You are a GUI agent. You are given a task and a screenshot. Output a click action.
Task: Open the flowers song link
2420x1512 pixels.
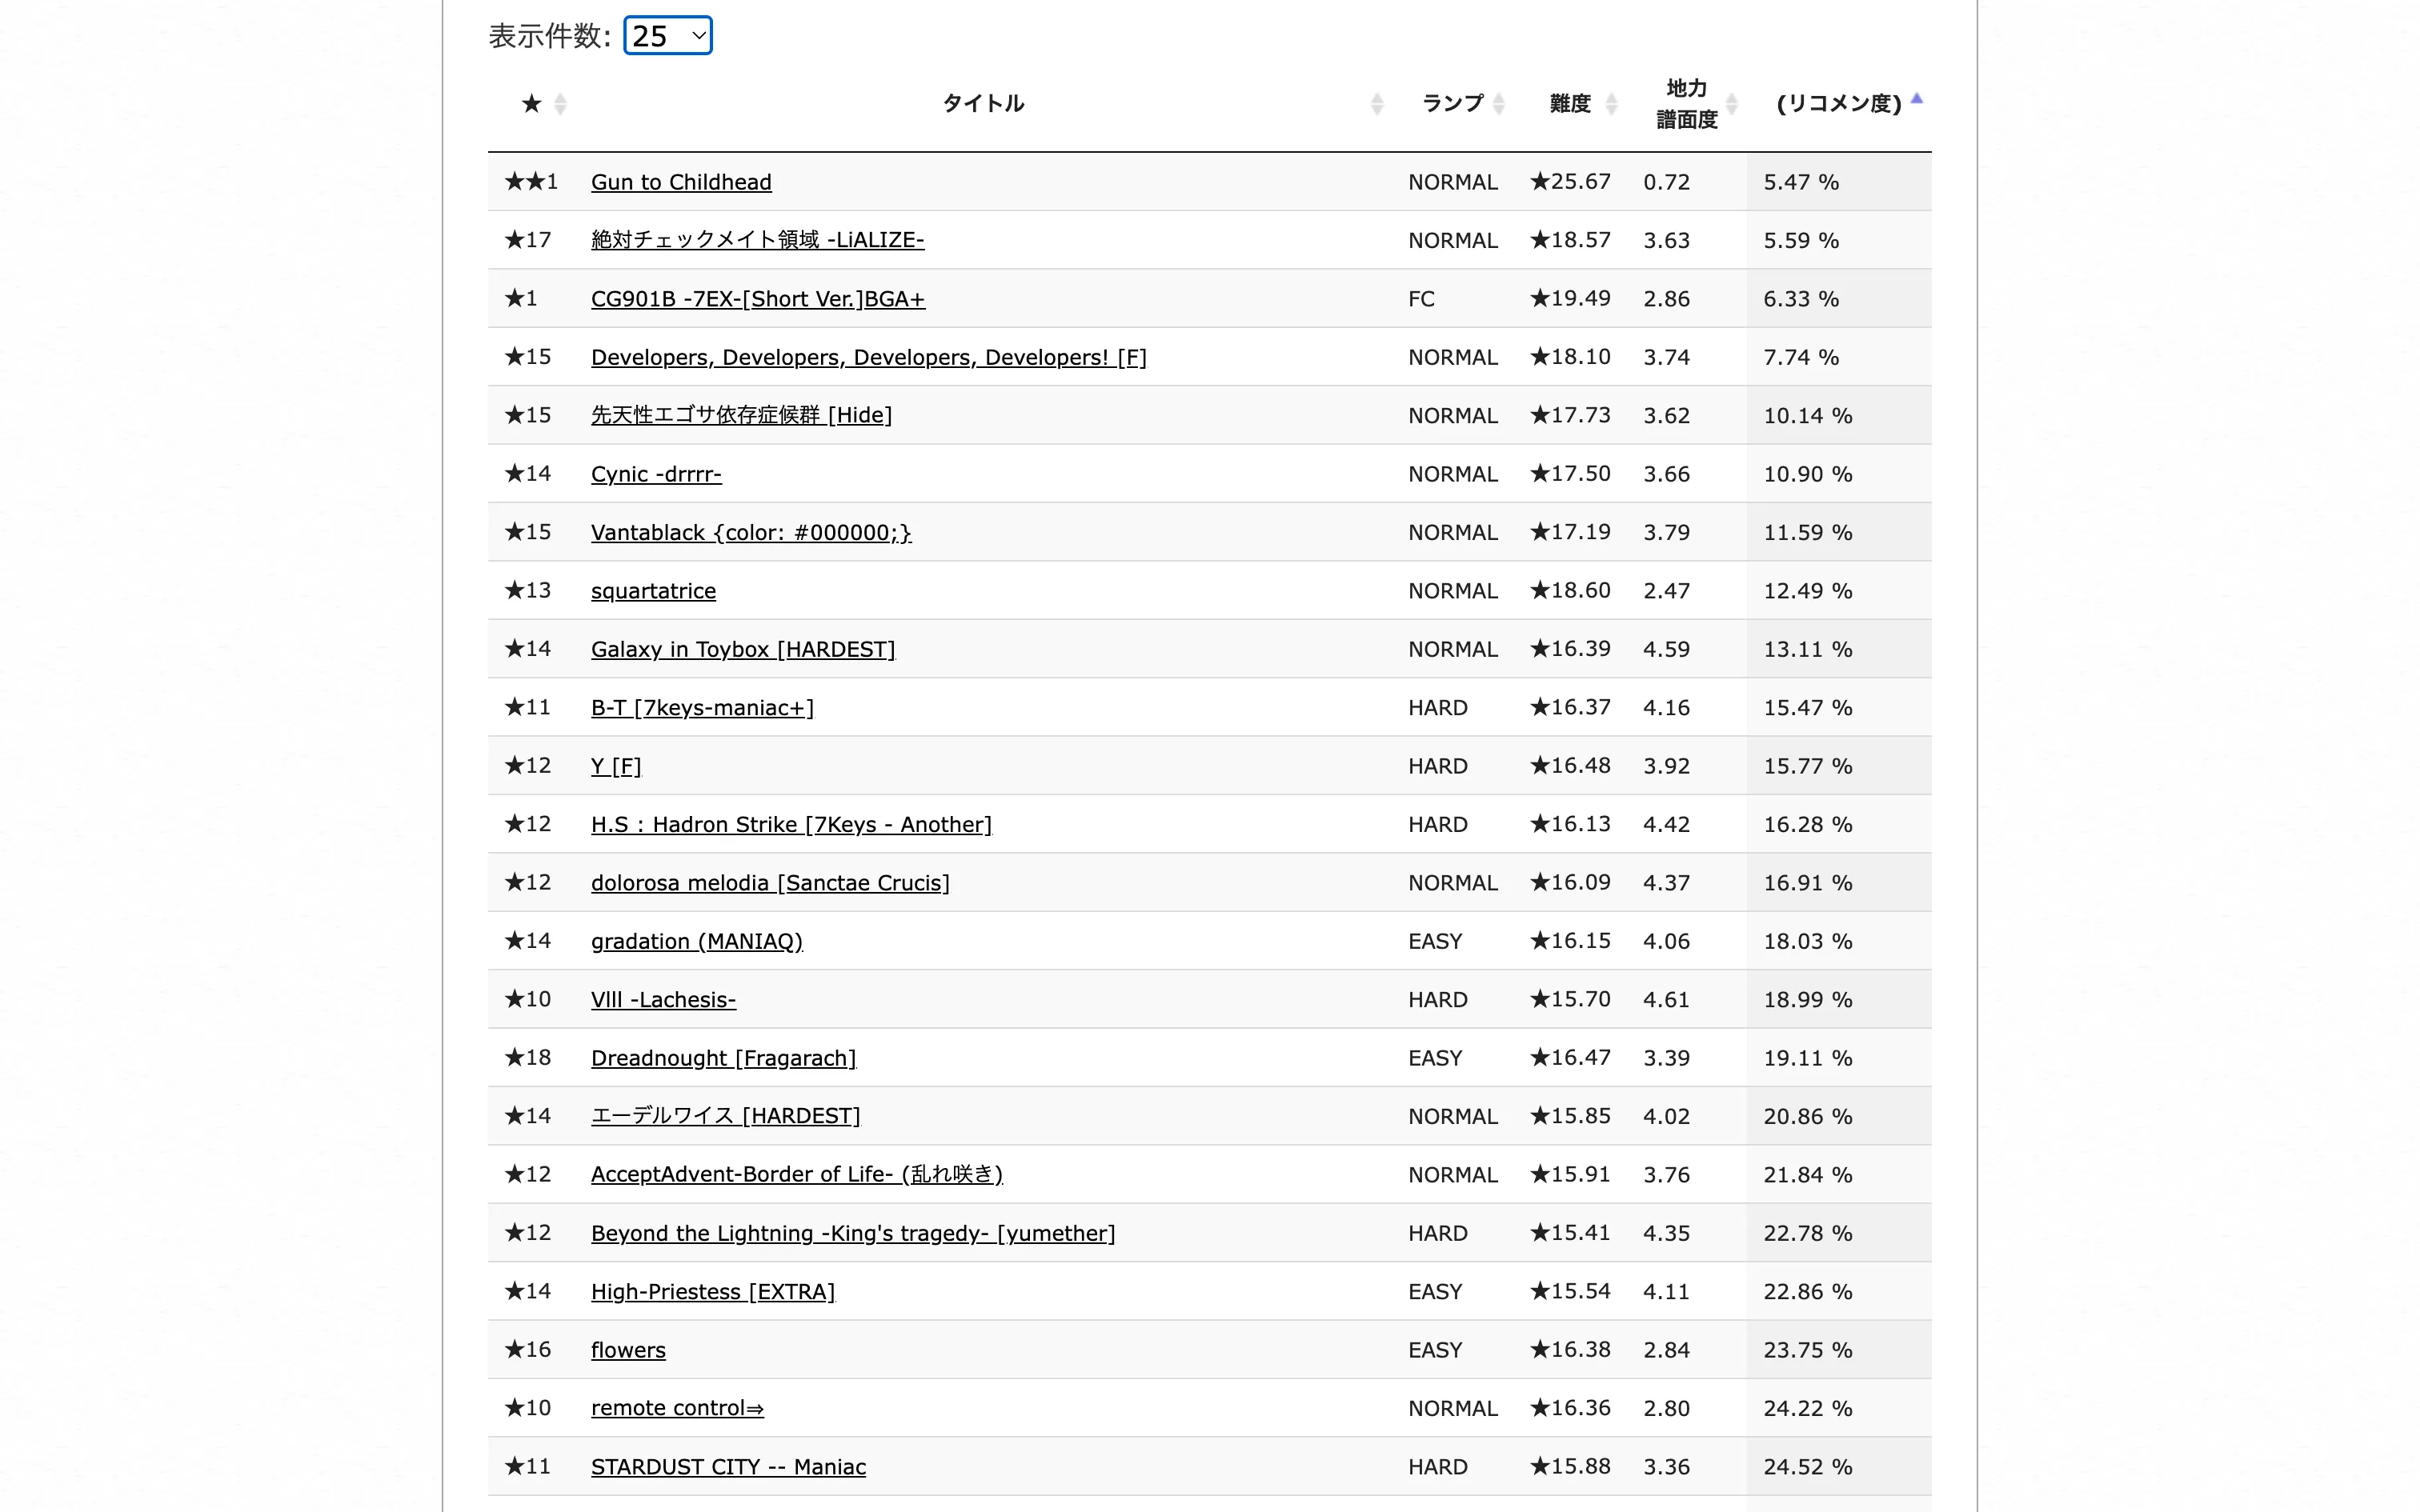(628, 1350)
